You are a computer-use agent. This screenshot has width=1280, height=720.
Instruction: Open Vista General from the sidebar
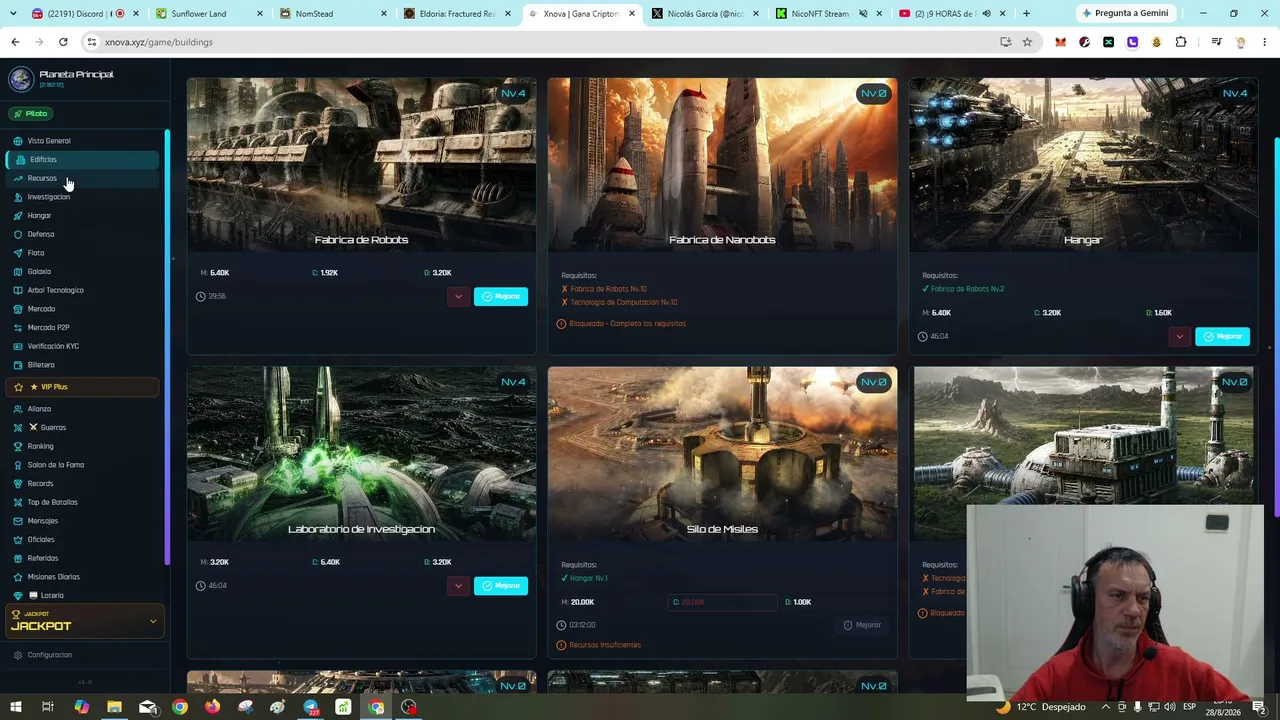[x=82, y=141]
